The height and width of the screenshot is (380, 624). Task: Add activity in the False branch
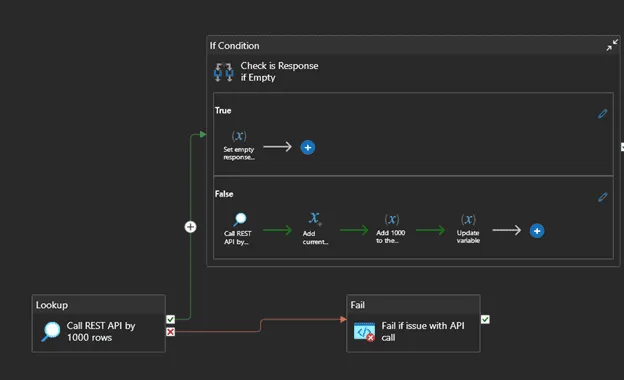click(537, 231)
